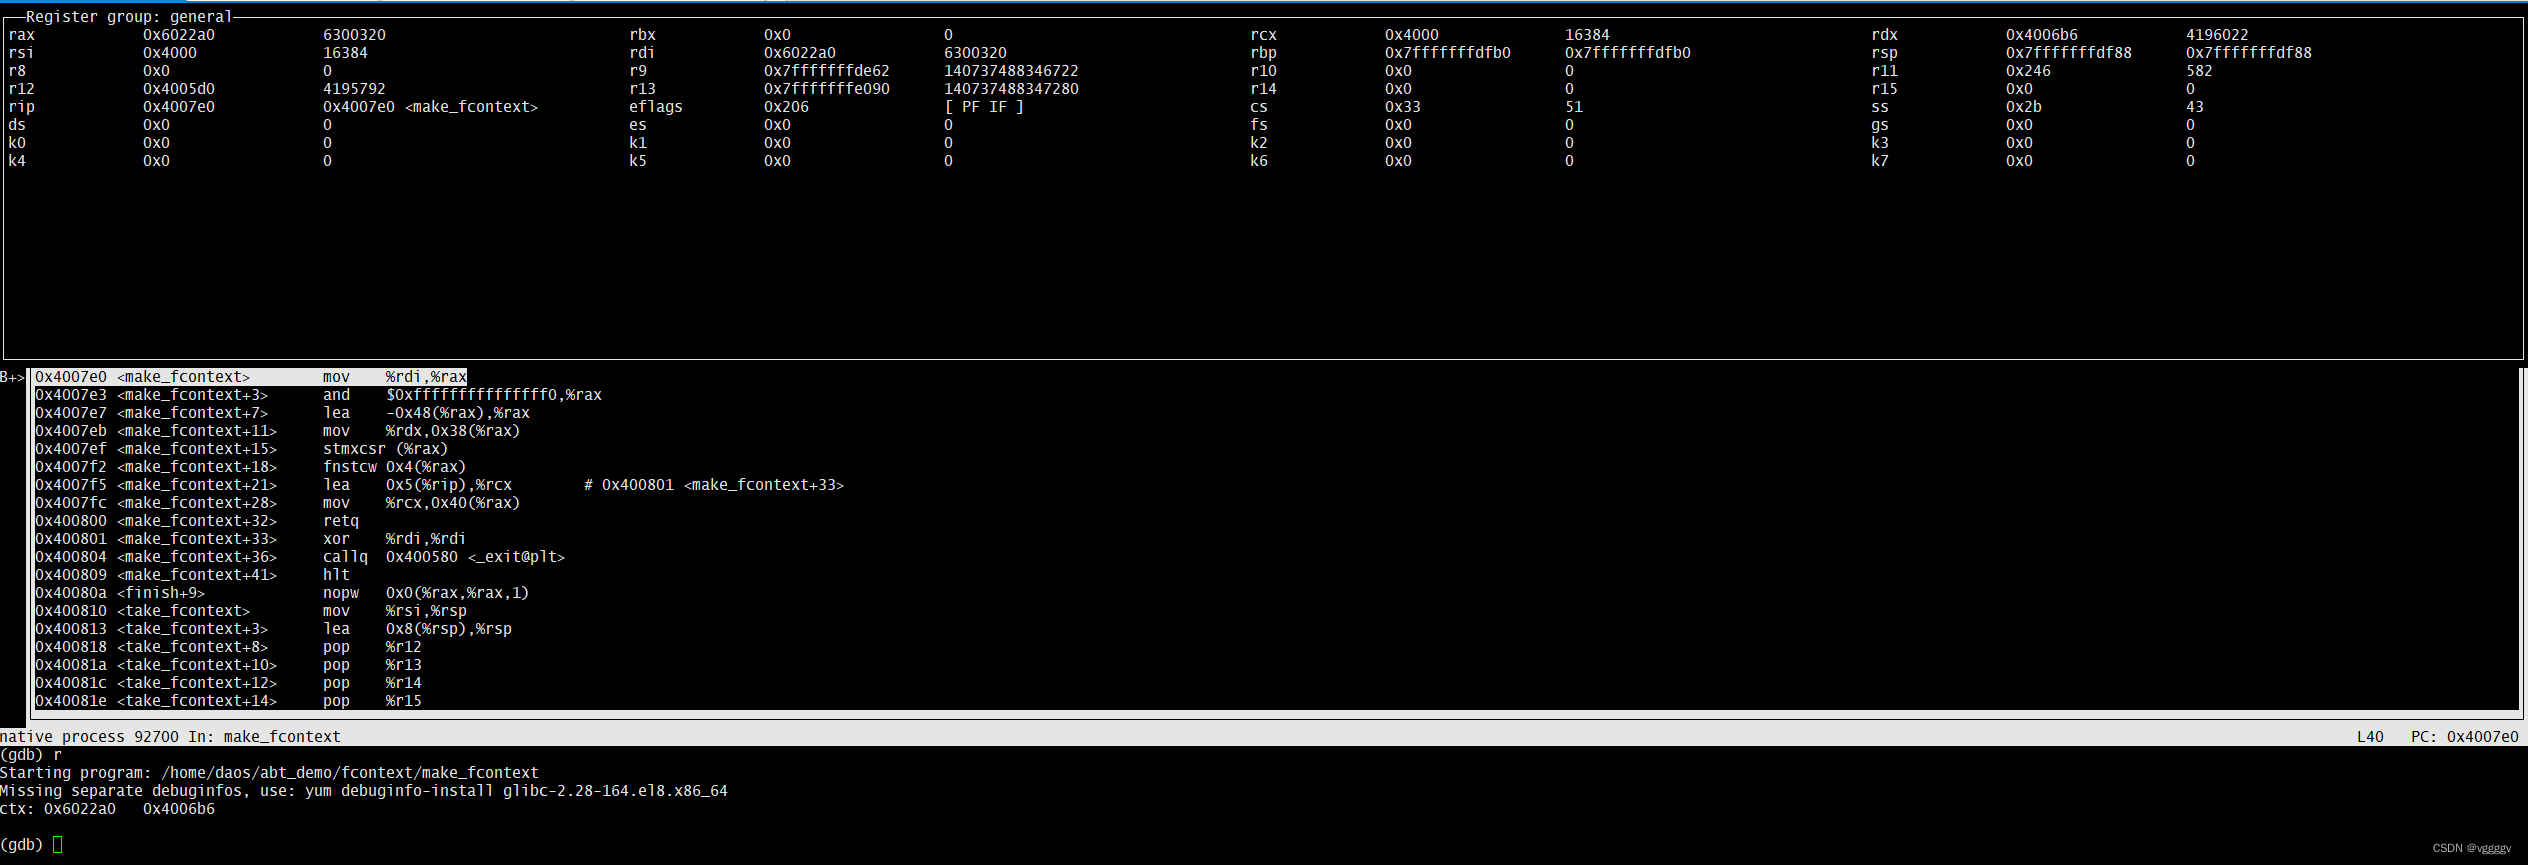Click the gdb prompt cursor to focus input
Image resolution: width=2528 pixels, height=865 pixels.
coord(57,845)
